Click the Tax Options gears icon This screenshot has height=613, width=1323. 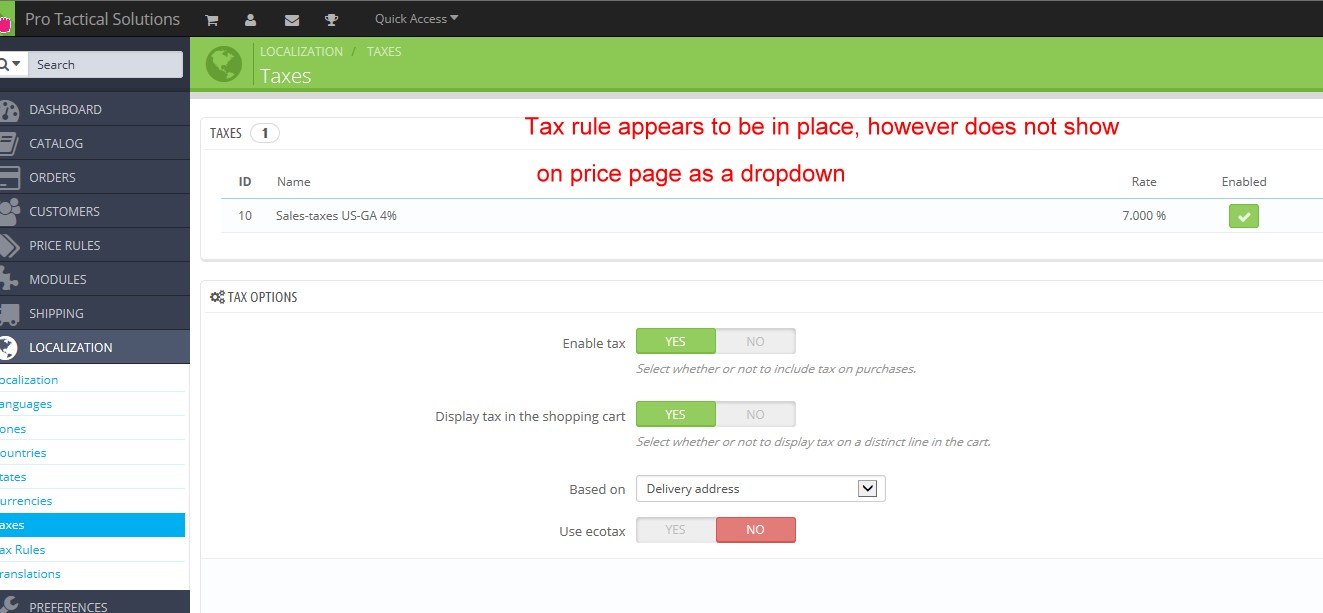pyautogui.click(x=217, y=297)
